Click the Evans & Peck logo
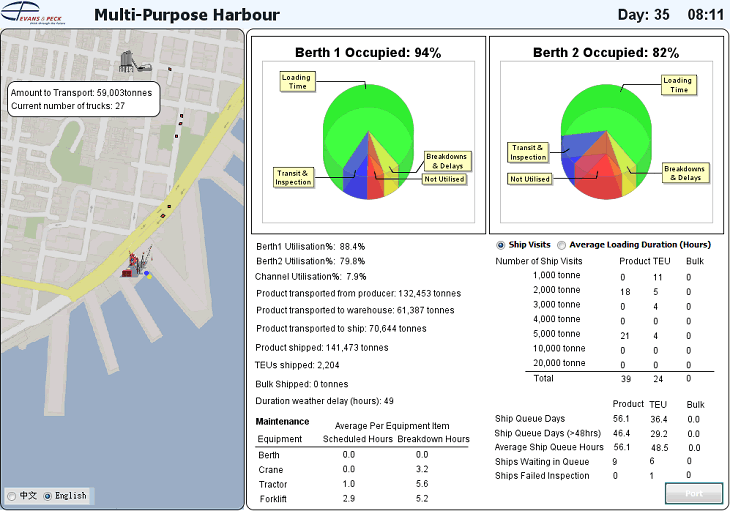Screen dimensions: 730x511 [37, 14]
